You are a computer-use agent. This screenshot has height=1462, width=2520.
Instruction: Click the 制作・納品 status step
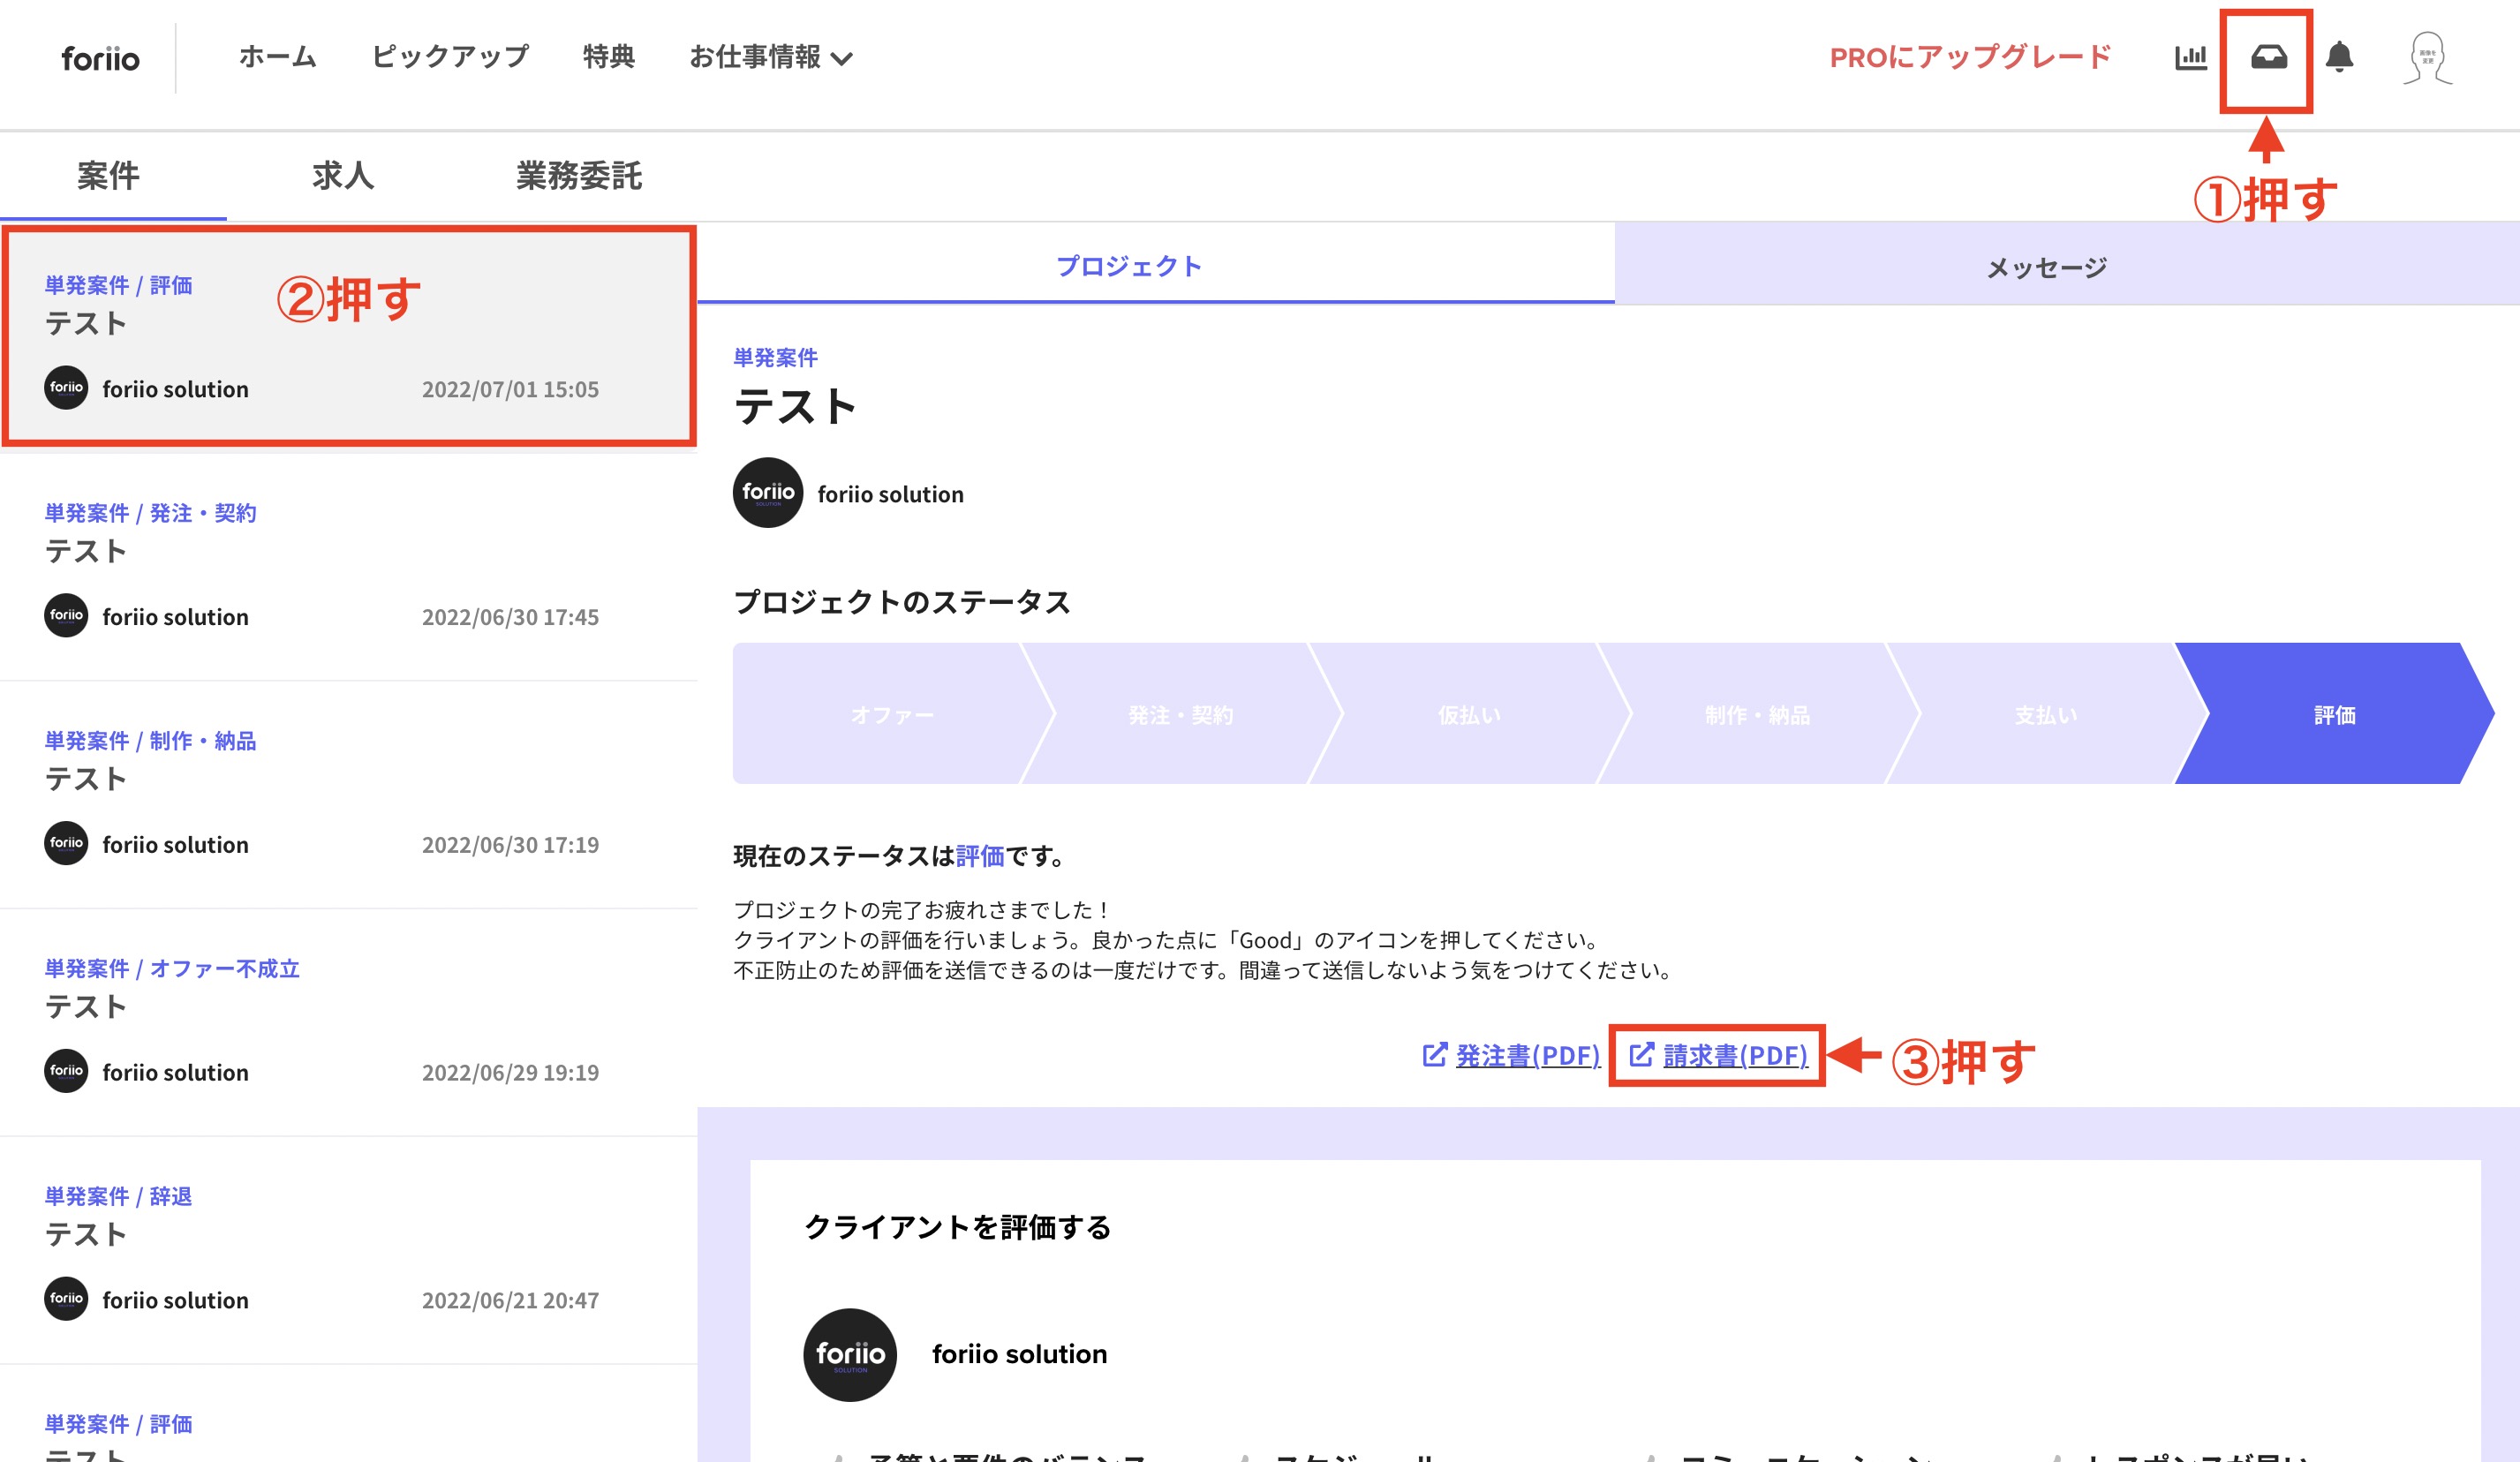click(1757, 714)
